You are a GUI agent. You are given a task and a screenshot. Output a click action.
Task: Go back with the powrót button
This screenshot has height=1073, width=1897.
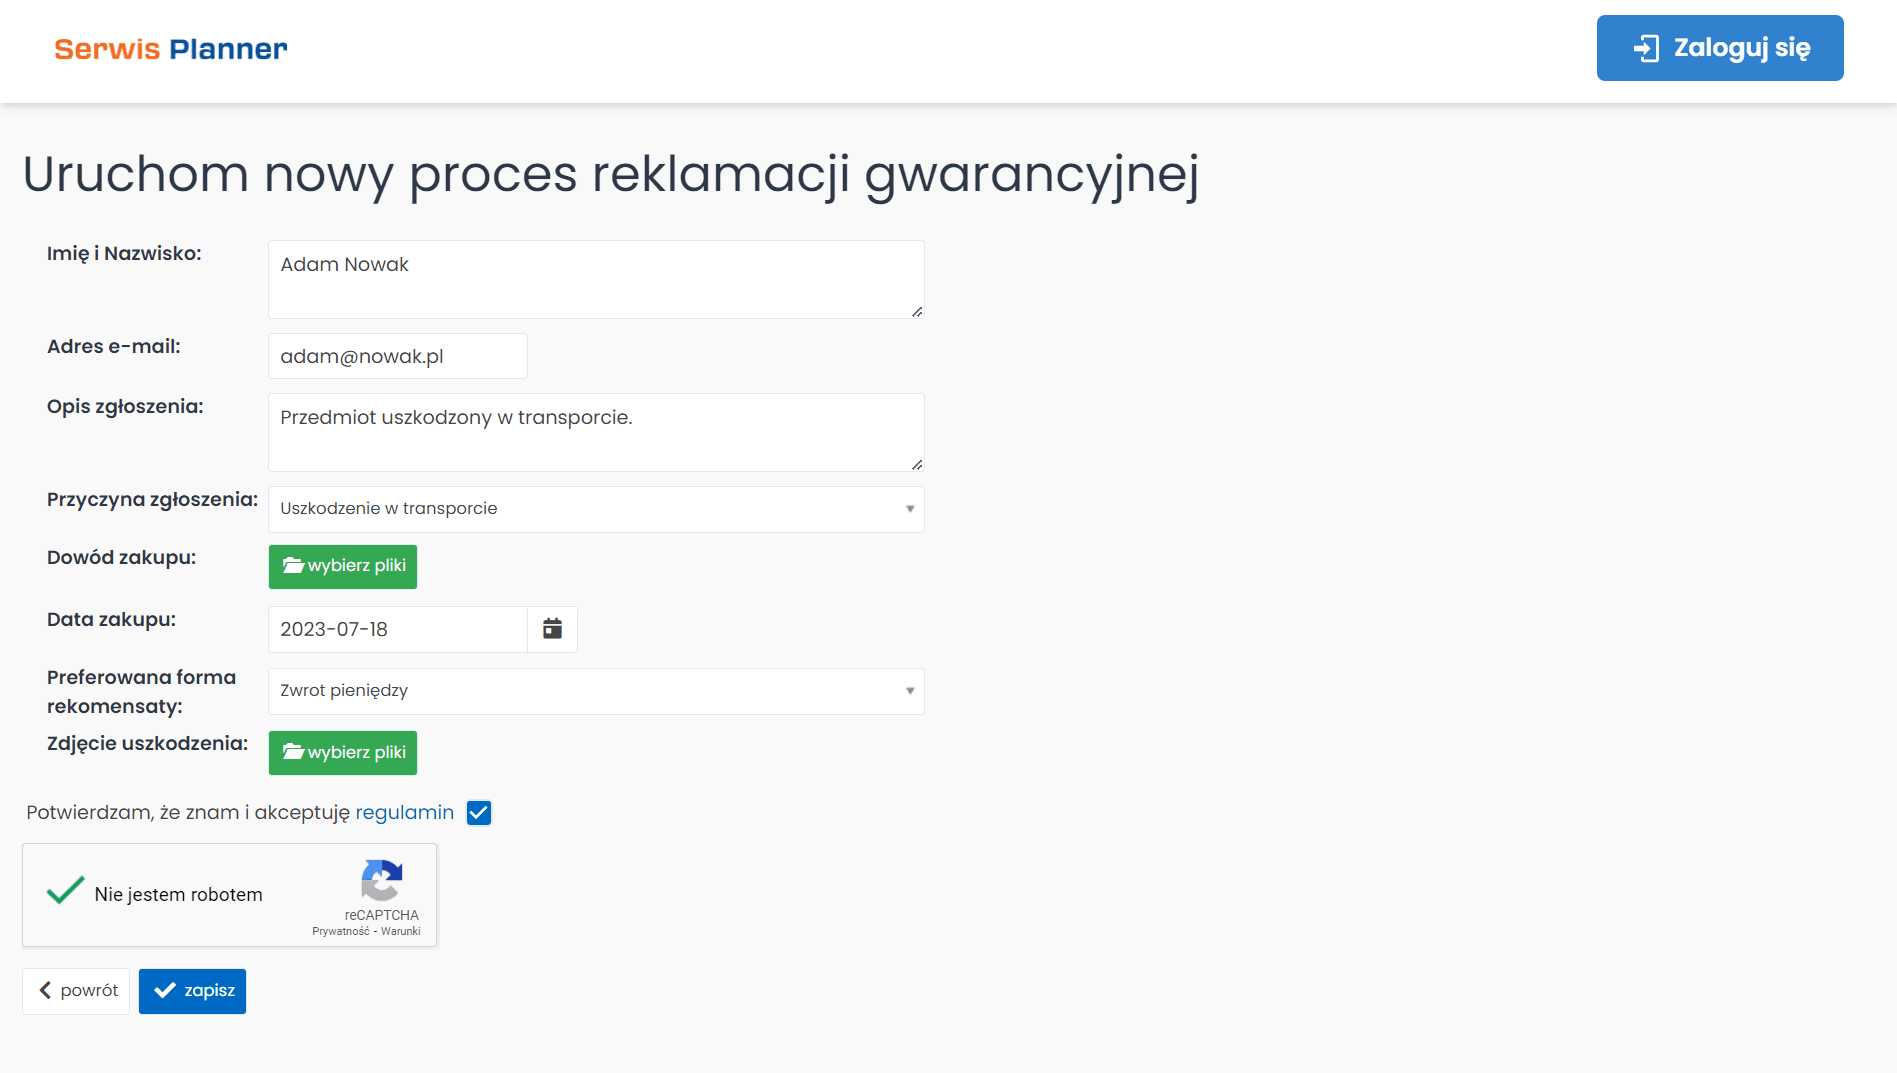(77, 991)
